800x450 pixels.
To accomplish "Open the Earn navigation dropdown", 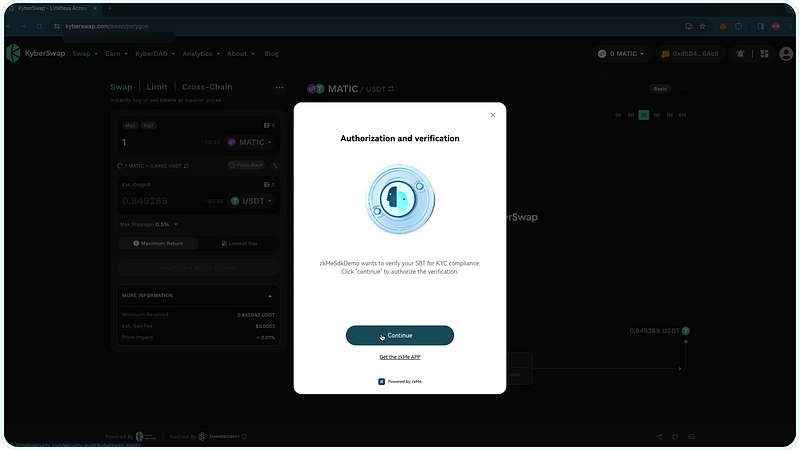I will point(116,54).
